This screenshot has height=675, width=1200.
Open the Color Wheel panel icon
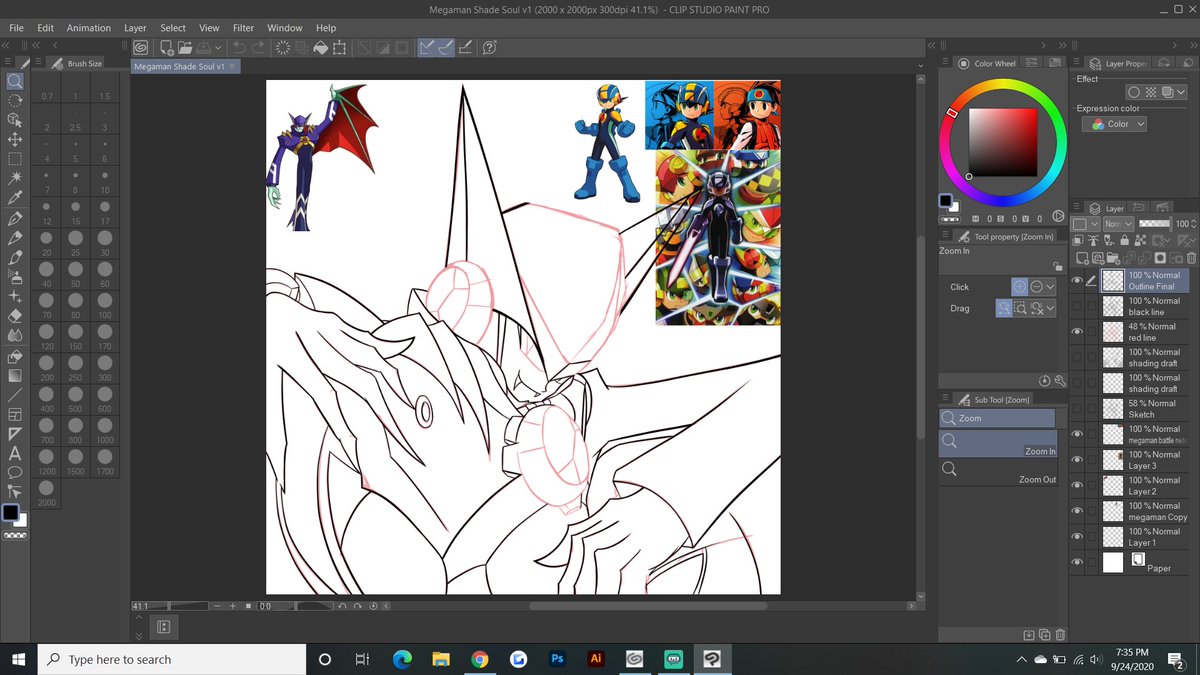pos(962,63)
